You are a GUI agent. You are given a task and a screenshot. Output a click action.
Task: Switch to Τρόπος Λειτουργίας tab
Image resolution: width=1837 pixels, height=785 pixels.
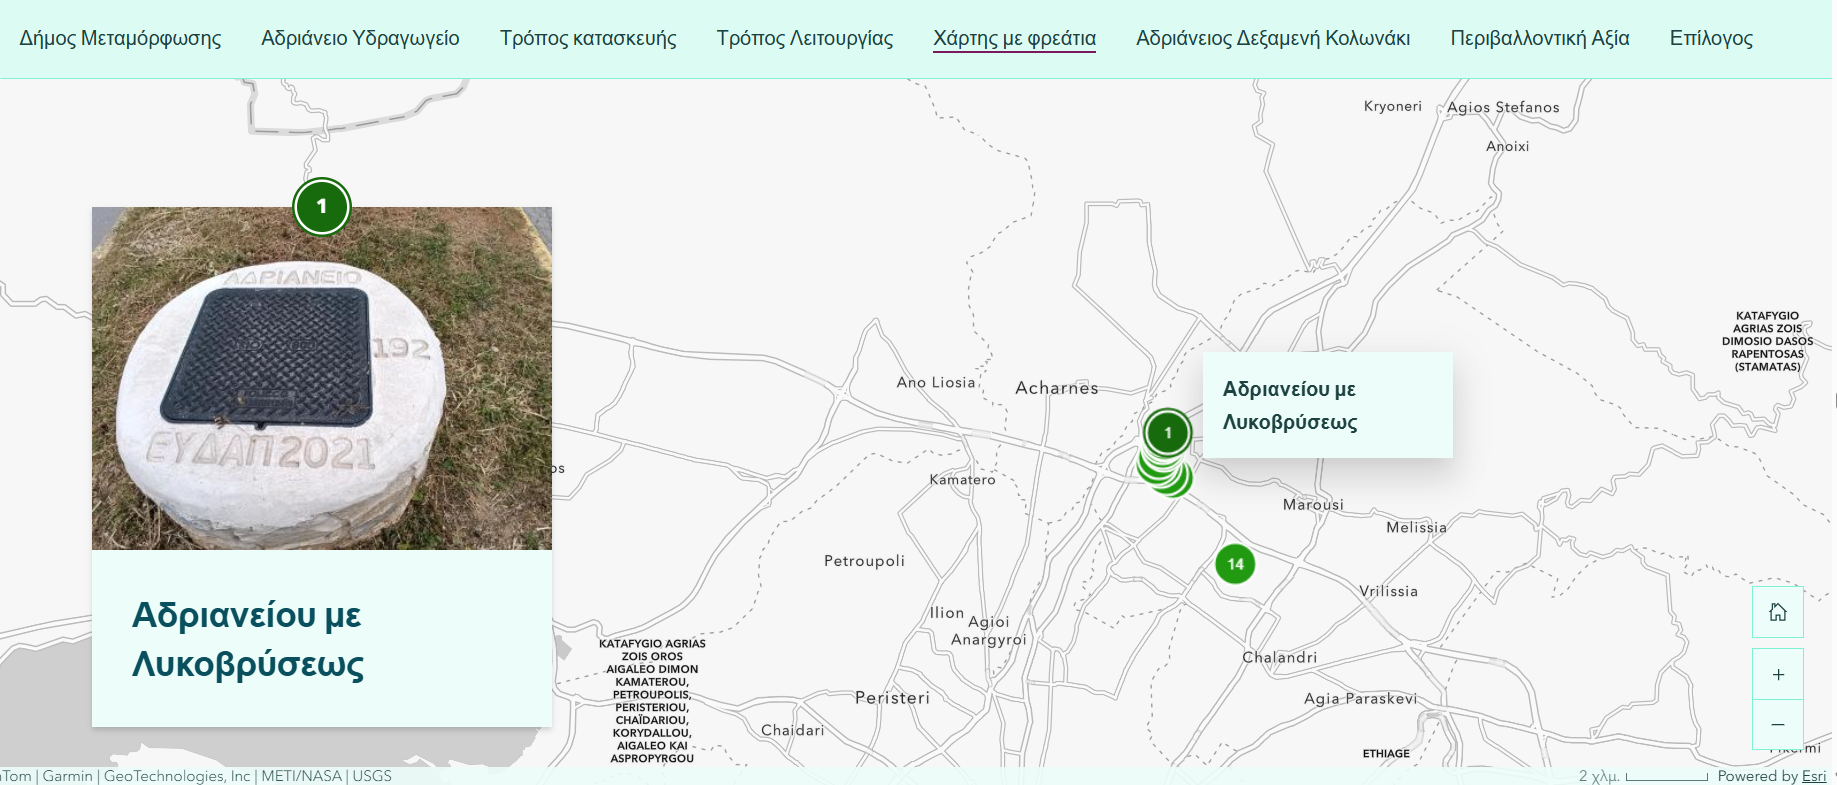coord(804,38)
